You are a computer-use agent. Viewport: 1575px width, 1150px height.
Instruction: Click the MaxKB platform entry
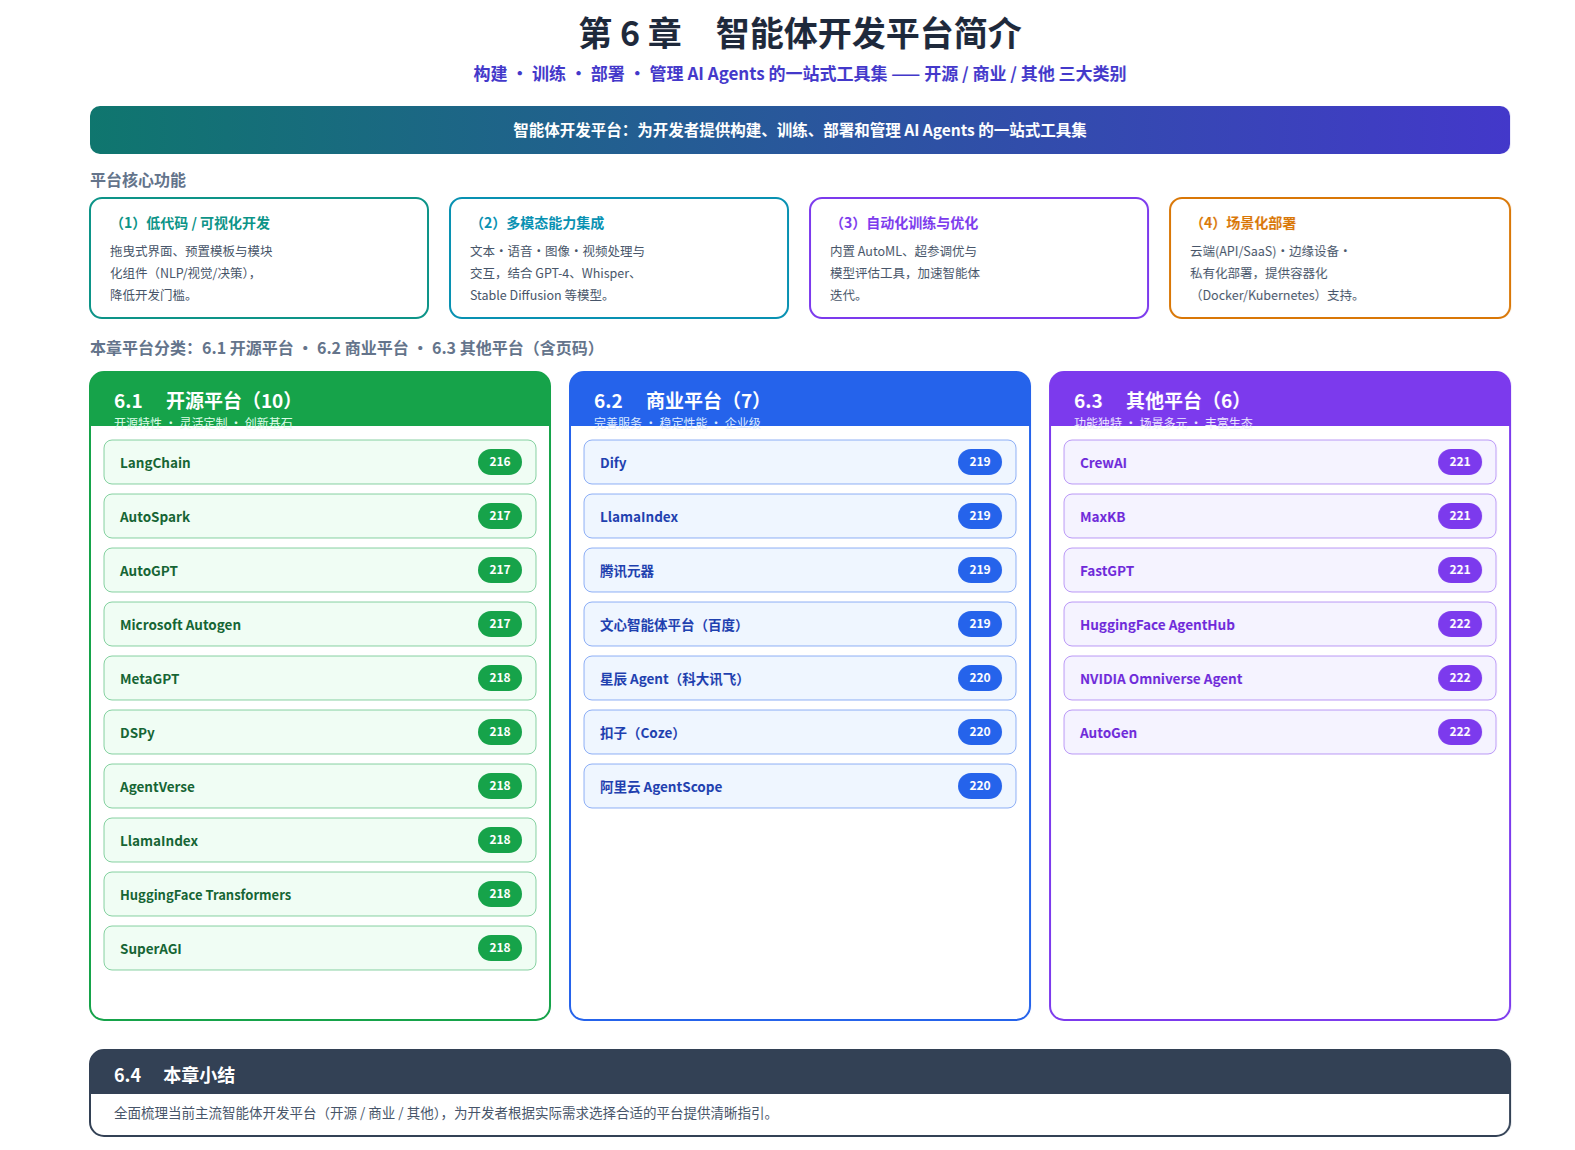(x=1280, y=516)
